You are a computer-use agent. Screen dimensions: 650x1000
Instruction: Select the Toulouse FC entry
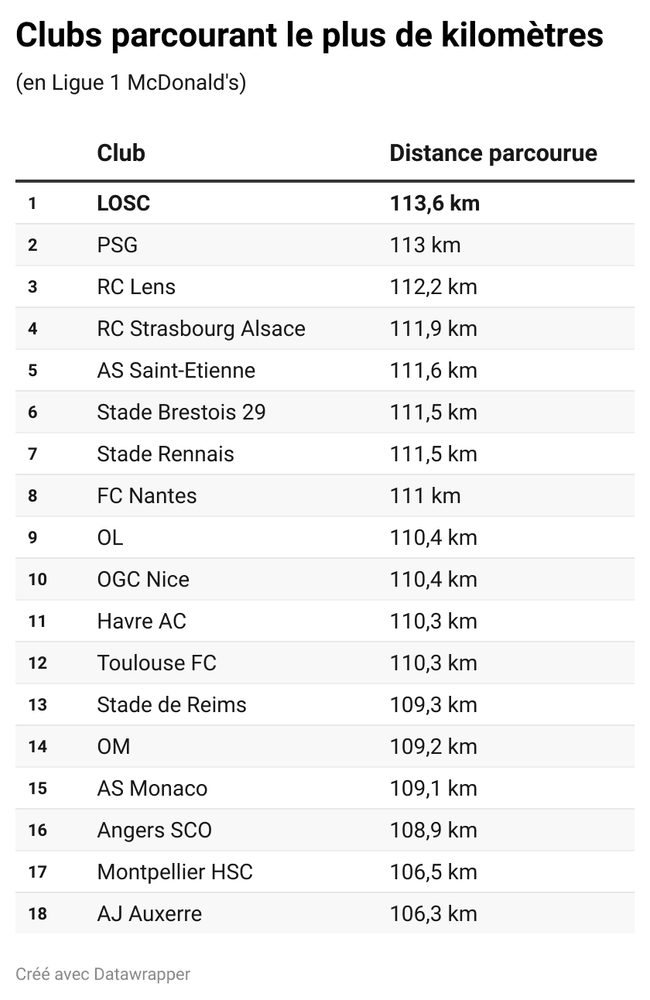[156, 663]
